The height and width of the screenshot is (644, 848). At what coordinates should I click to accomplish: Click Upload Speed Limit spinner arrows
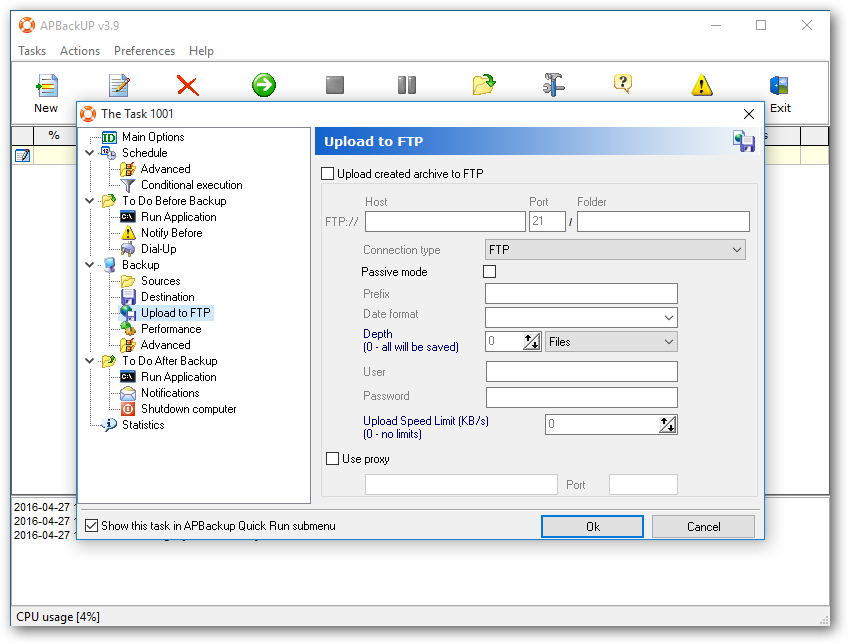(x=667, y=424)
